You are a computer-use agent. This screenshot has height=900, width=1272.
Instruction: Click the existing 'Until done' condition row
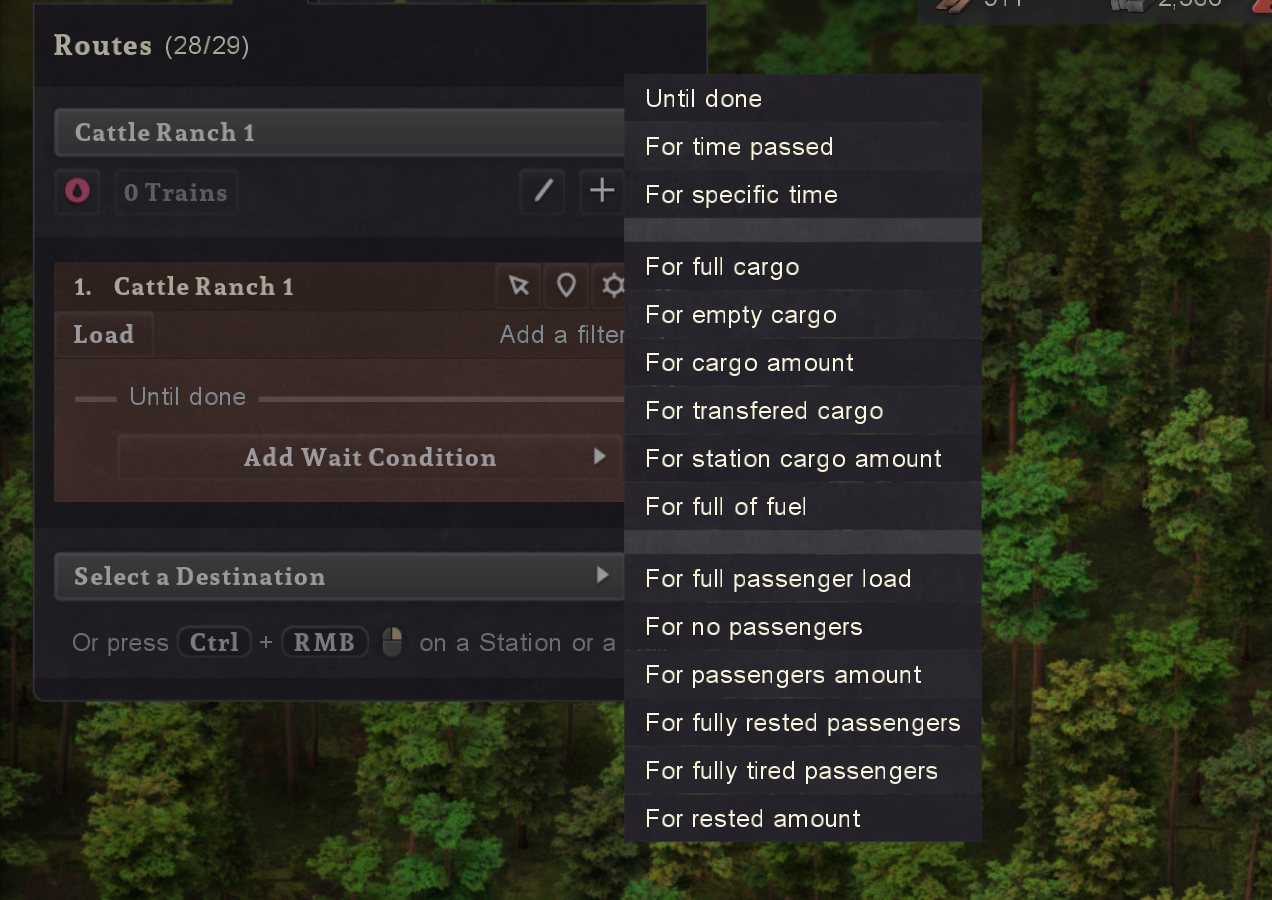click(x=188, y=397)
